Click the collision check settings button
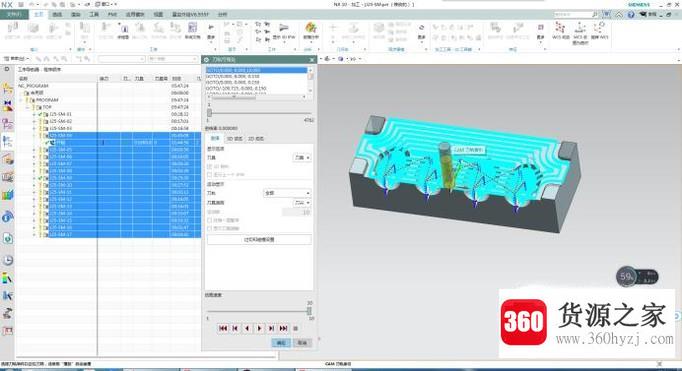 [259, 240]
